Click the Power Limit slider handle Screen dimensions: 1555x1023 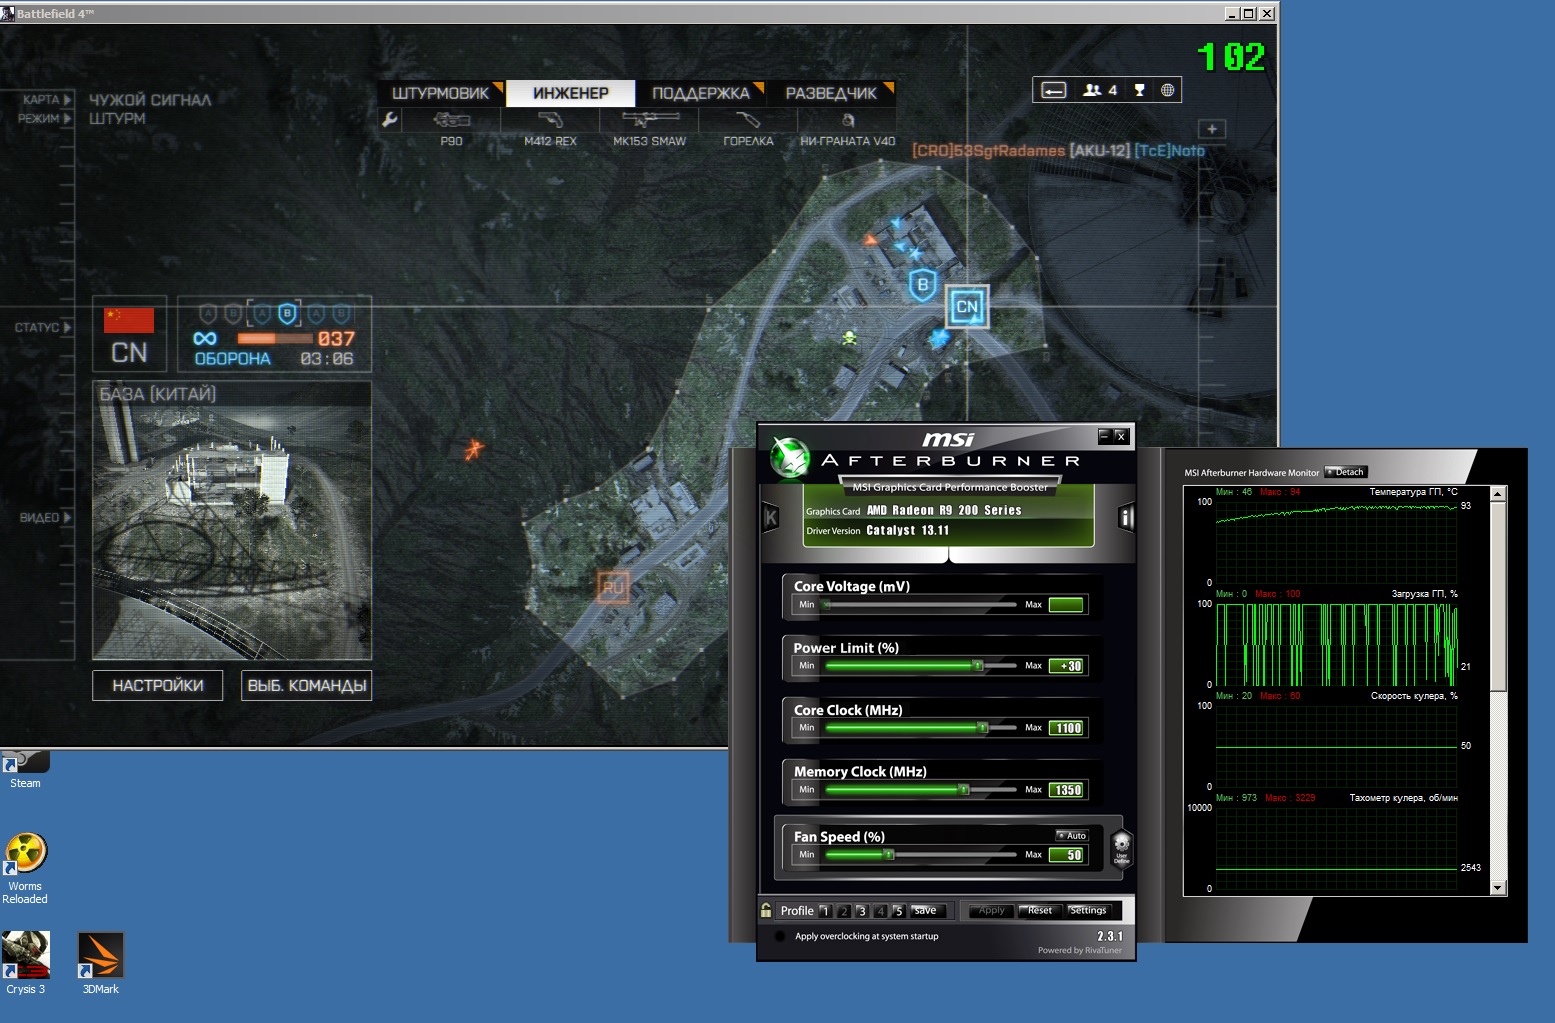(978, 666)
